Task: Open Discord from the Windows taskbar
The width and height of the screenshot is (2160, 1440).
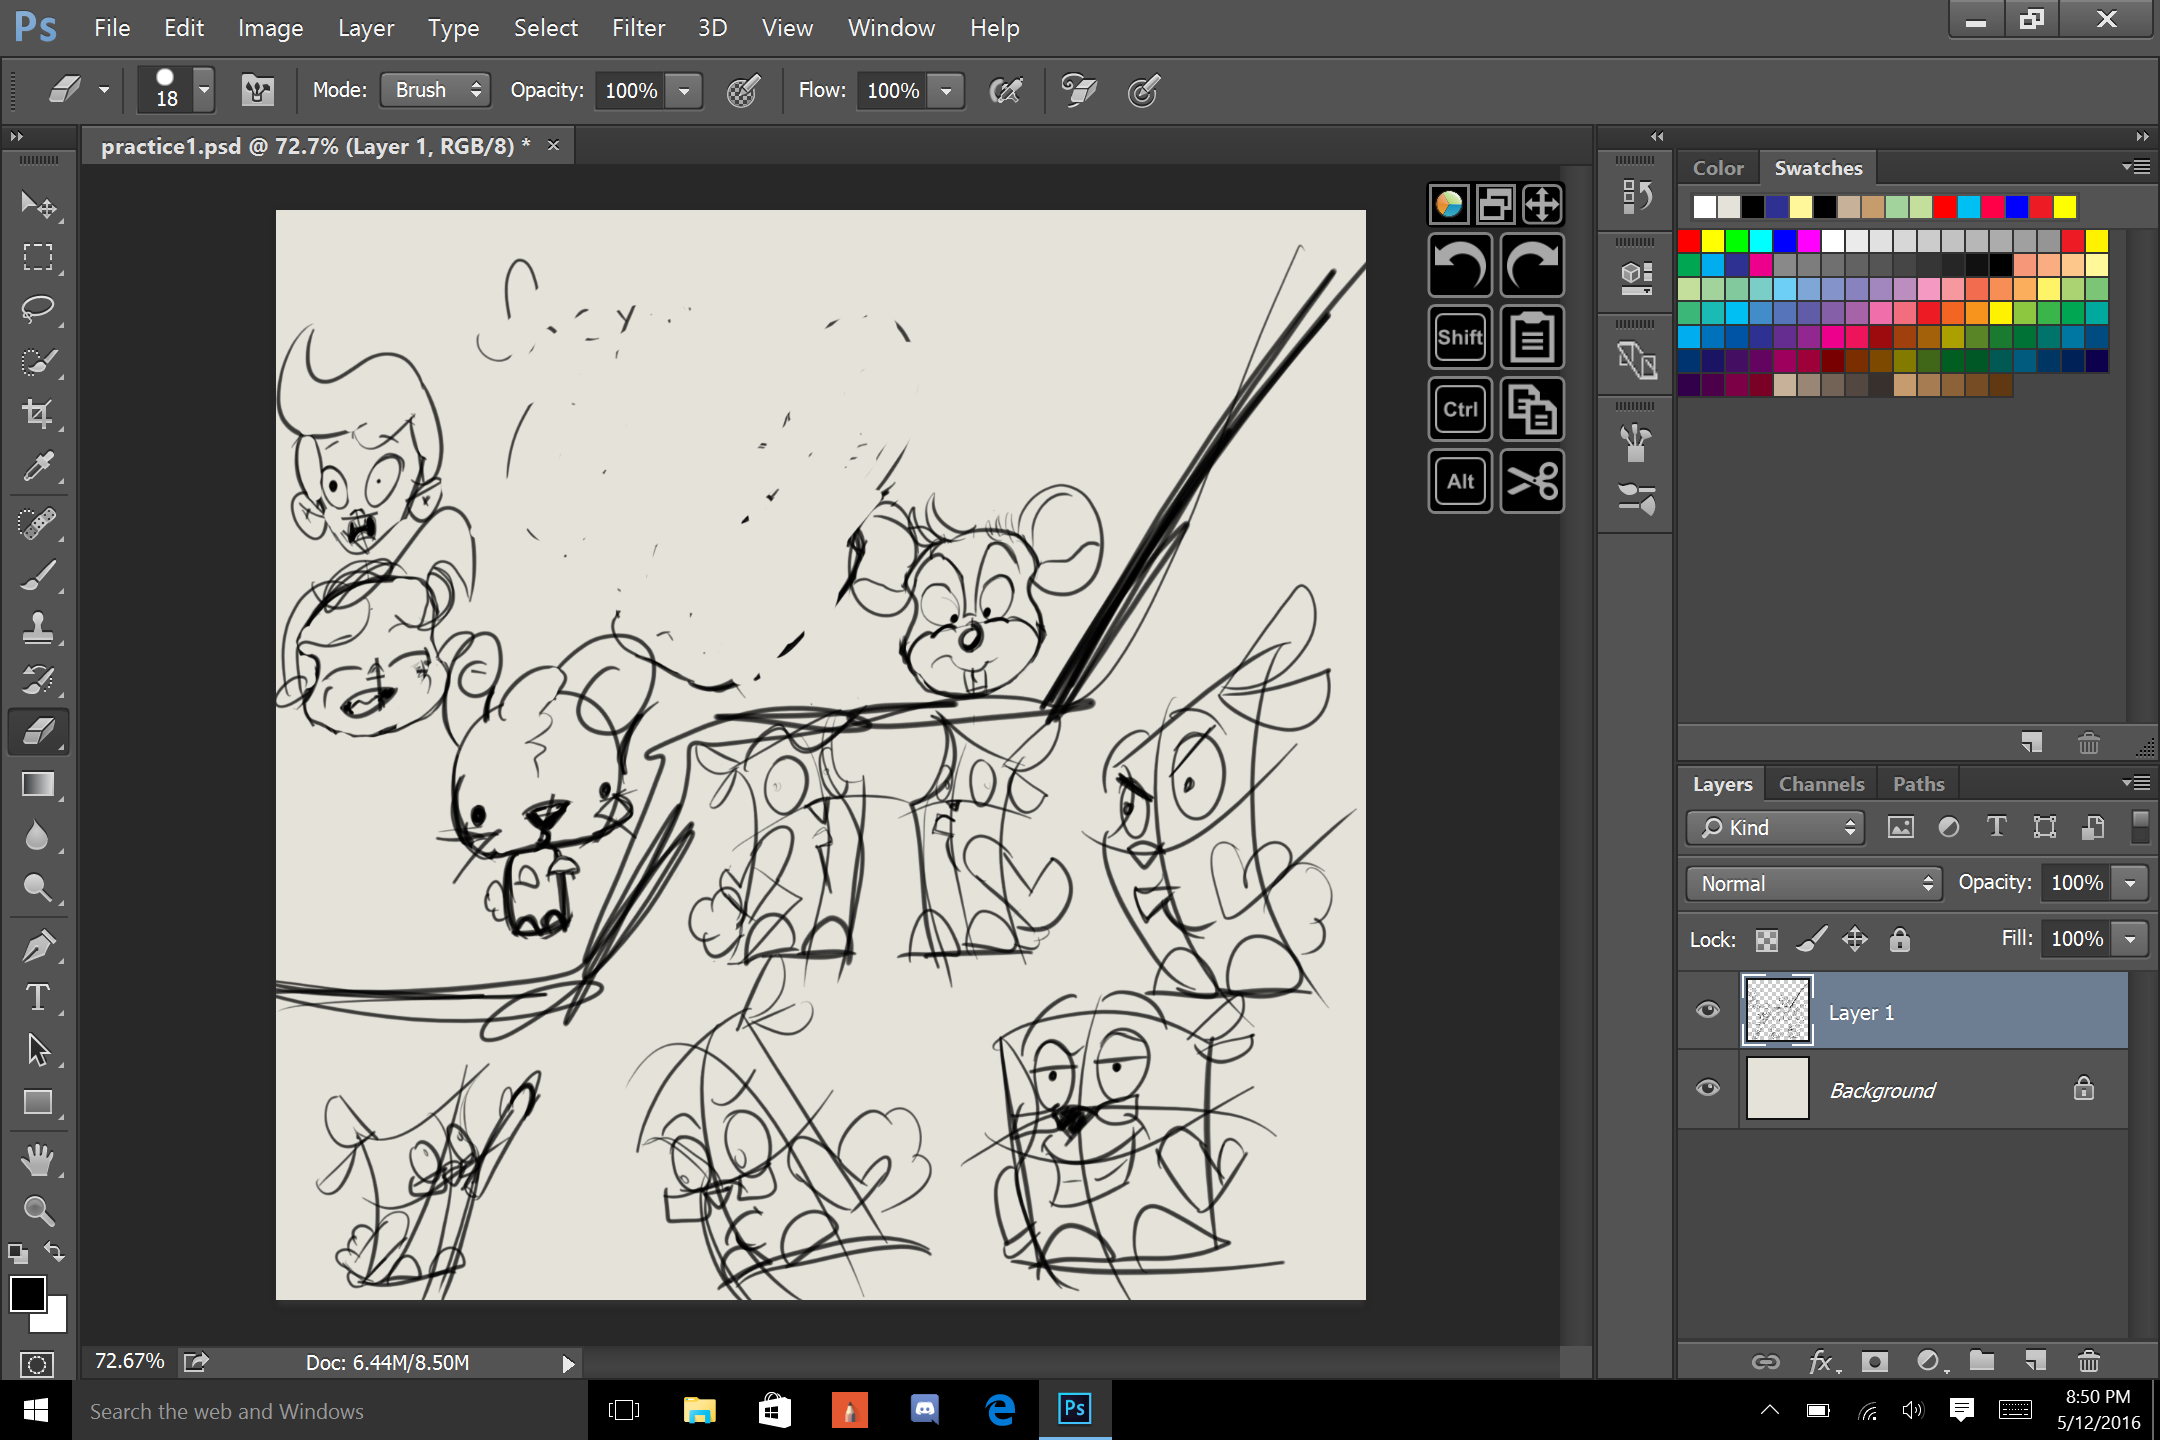Action: coord(925,1411)
